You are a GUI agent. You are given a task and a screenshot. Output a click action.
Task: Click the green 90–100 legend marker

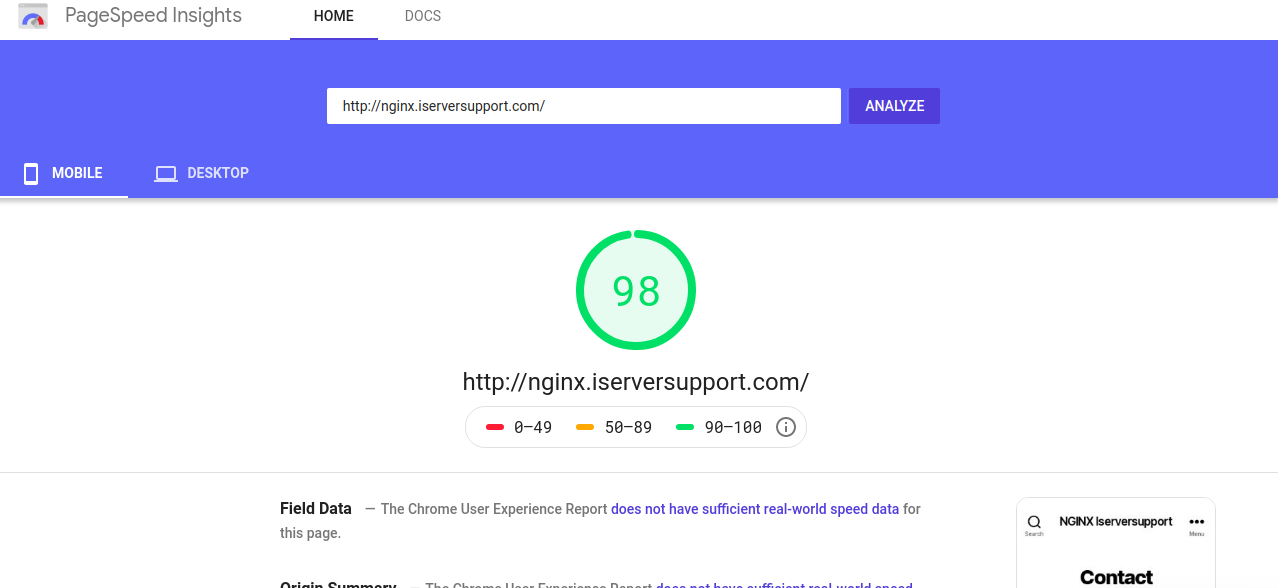(x=685, y=427)
